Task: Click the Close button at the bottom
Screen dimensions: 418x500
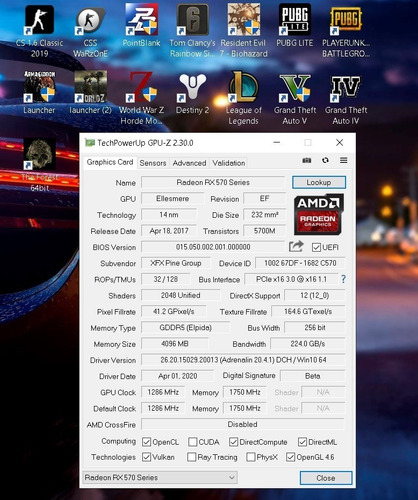Action: [x=326, y=478]
